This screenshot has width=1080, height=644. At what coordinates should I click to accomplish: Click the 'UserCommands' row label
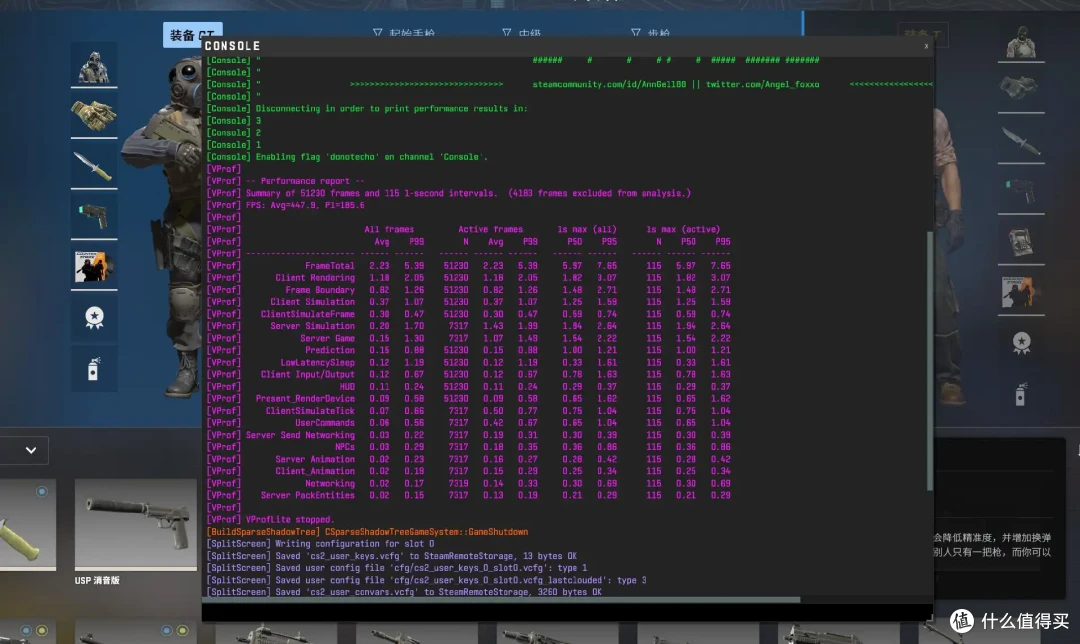(324, 423)
